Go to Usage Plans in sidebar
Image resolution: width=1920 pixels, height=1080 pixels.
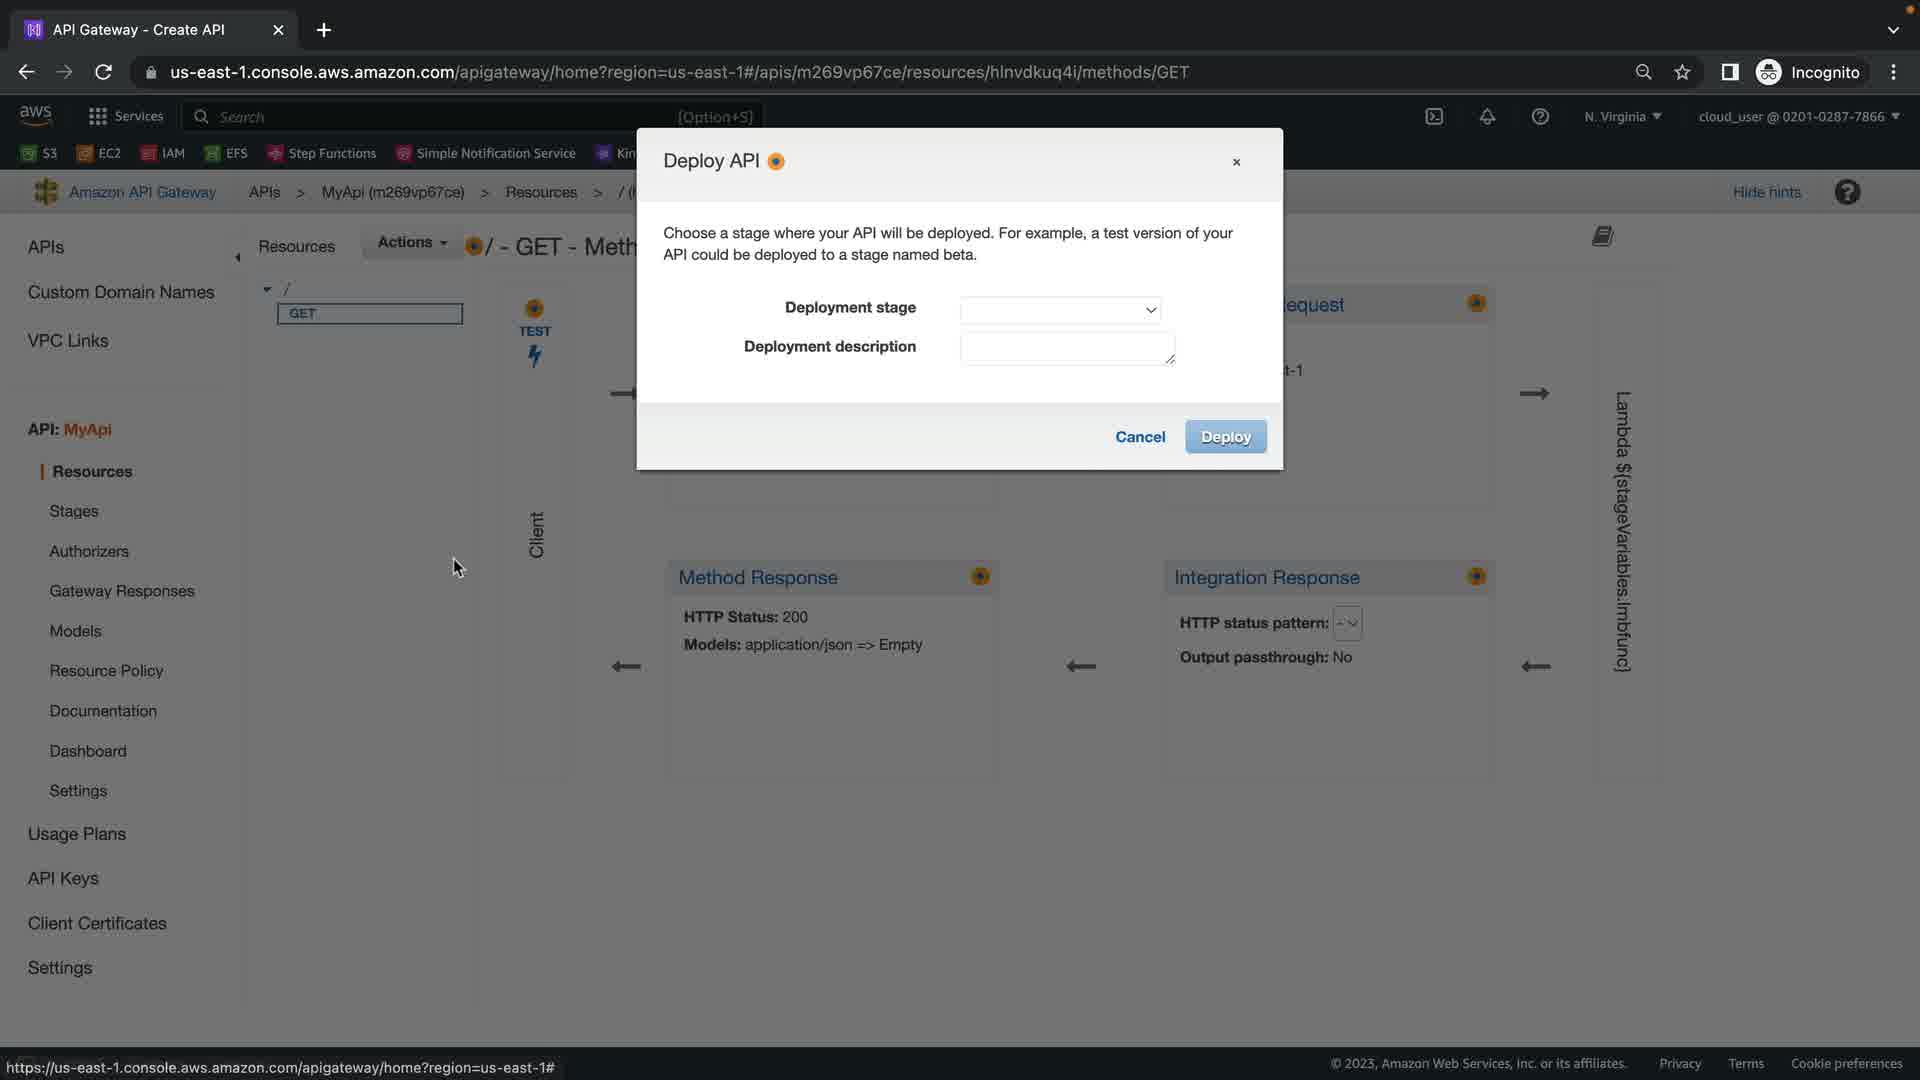click(x=77, y=834)
